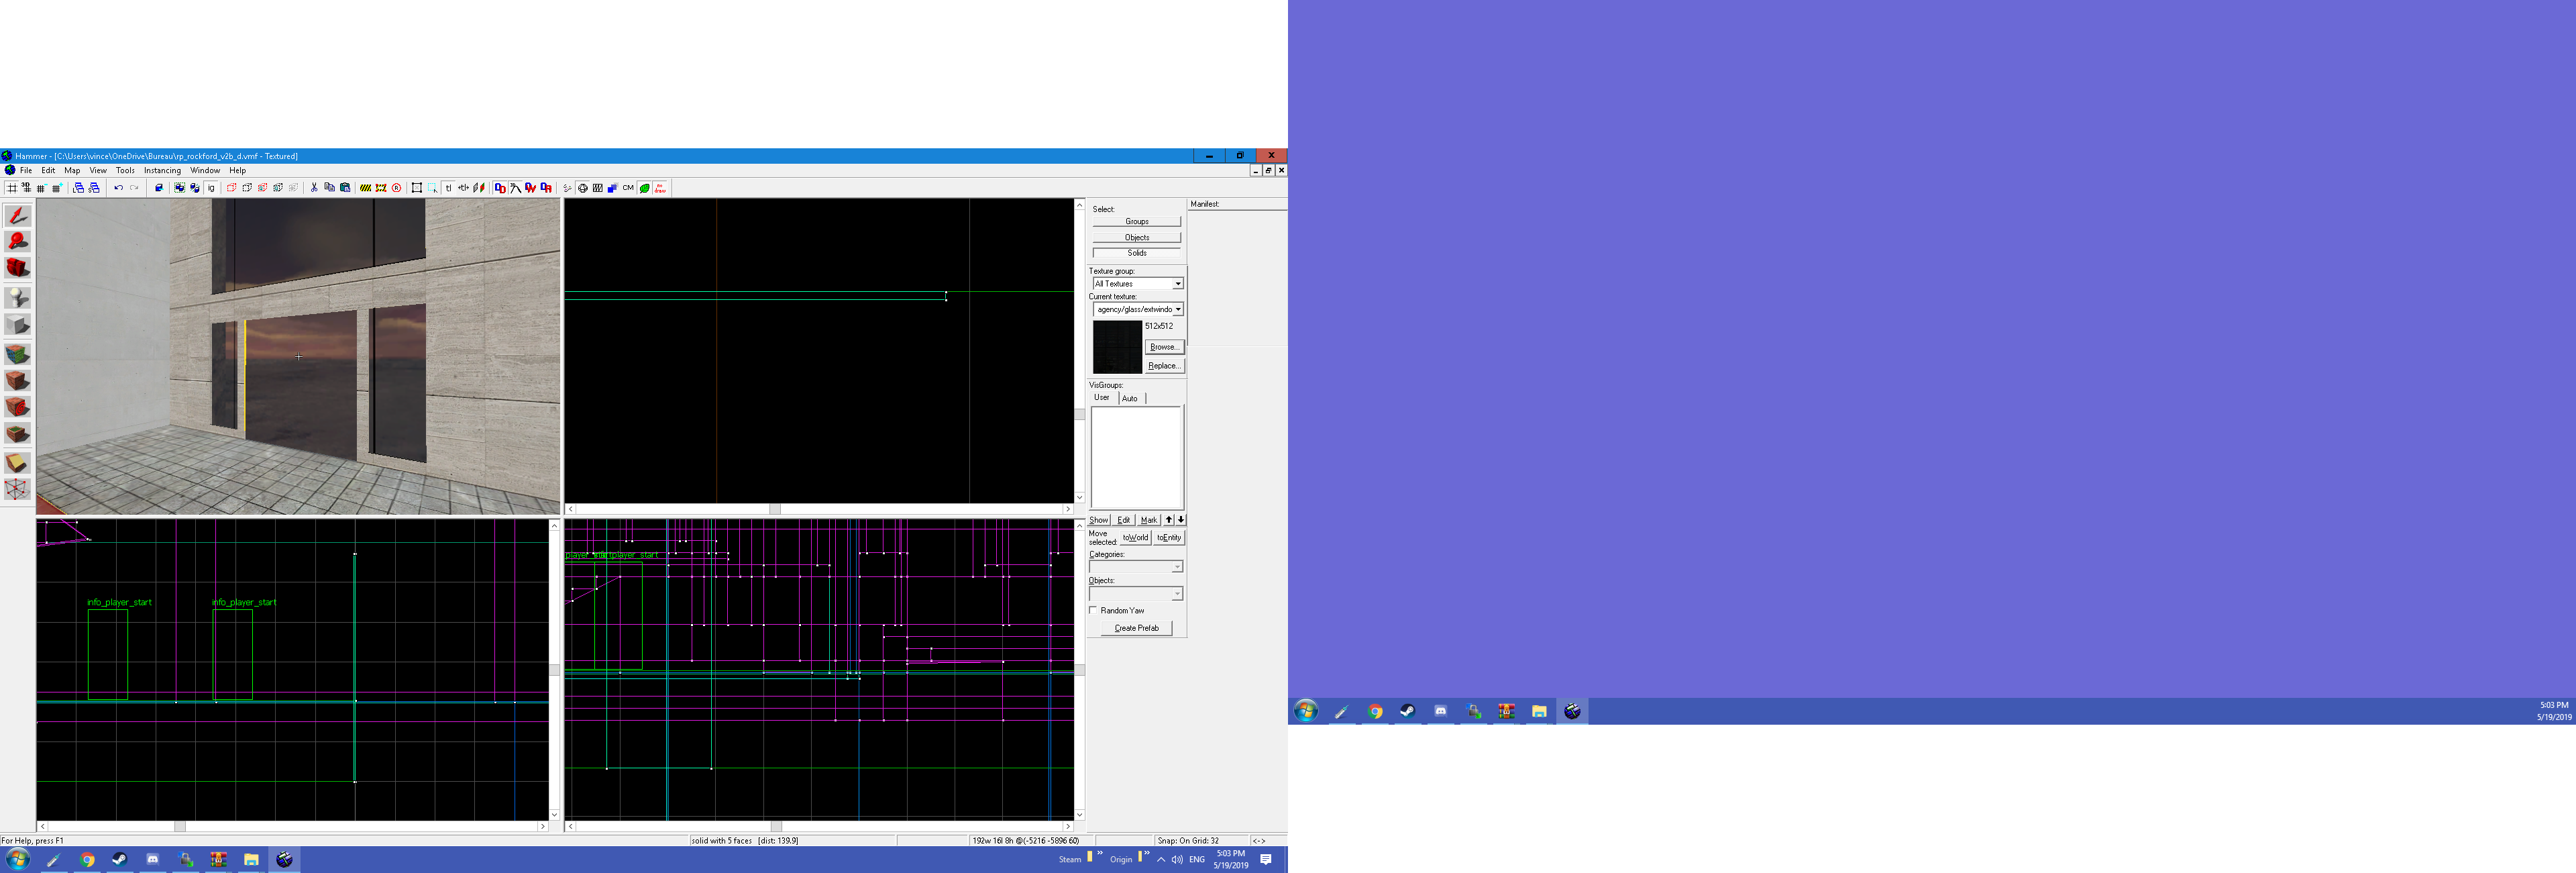Image resolution: width=2576 pixels, height=873 pixels.
Task: Select the Apply Current Texture tool
Action: [x=17, y=380]
